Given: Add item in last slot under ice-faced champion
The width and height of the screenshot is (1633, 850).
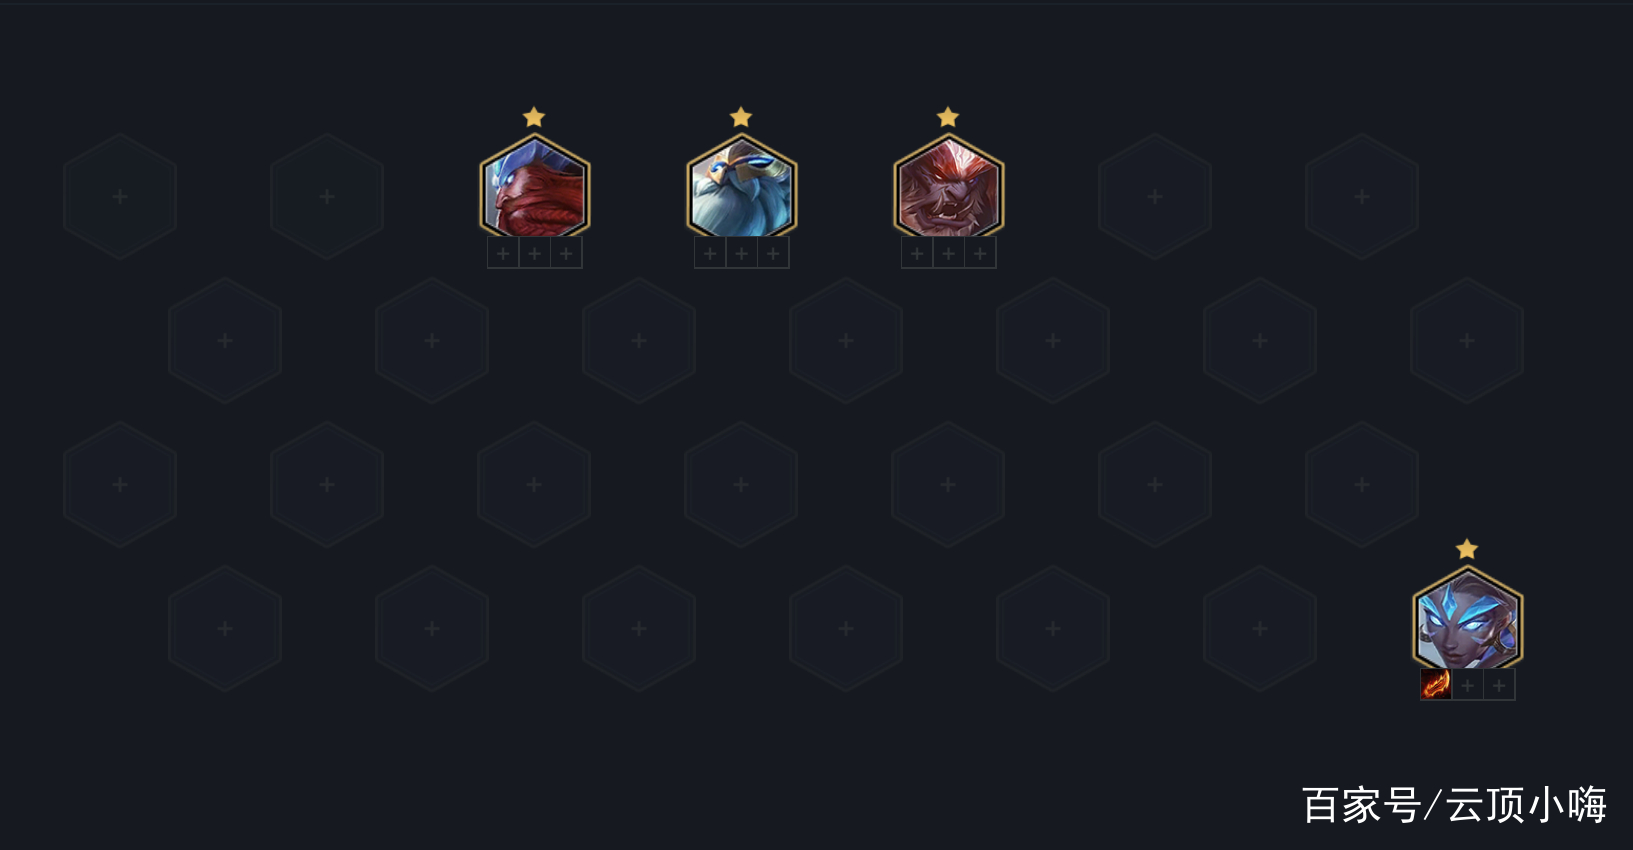Looking at the screenshot, I should click(x=1499, y=685).
